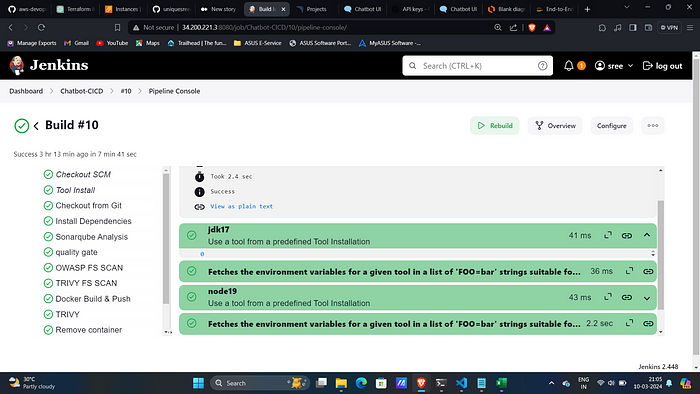Click the Configure button
Screen dimensions: 700x394
point(612,126)
